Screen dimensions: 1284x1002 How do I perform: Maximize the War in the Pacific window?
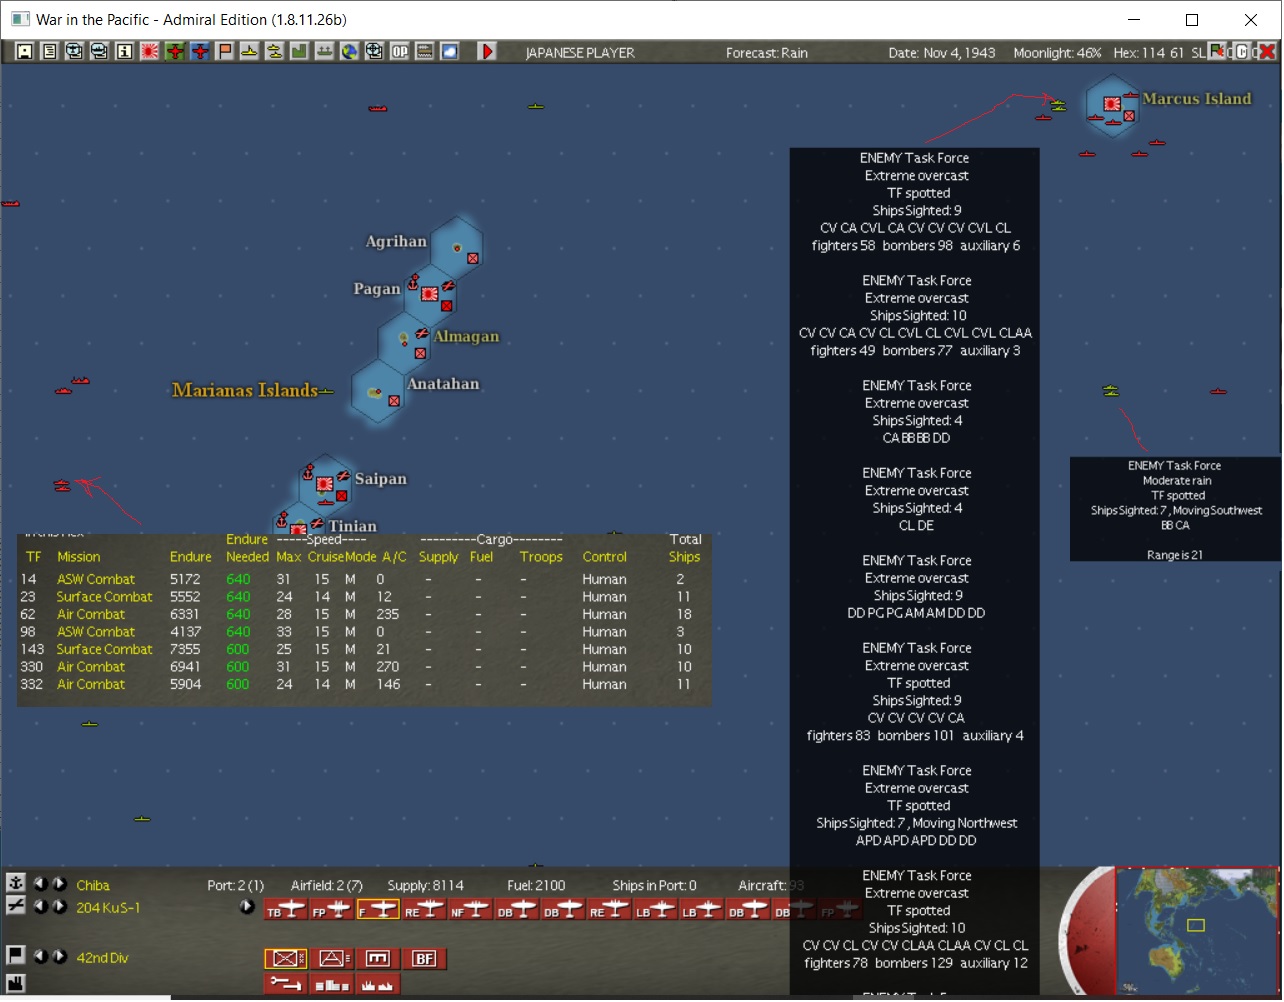tap(1192, 20)
